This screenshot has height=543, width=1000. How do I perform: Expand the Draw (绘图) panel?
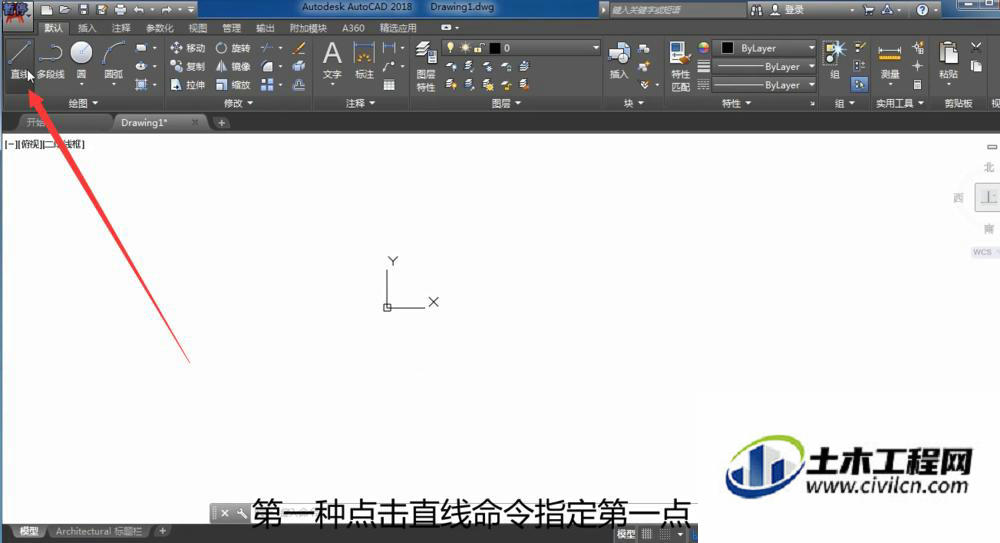click(x=83, y=103)
